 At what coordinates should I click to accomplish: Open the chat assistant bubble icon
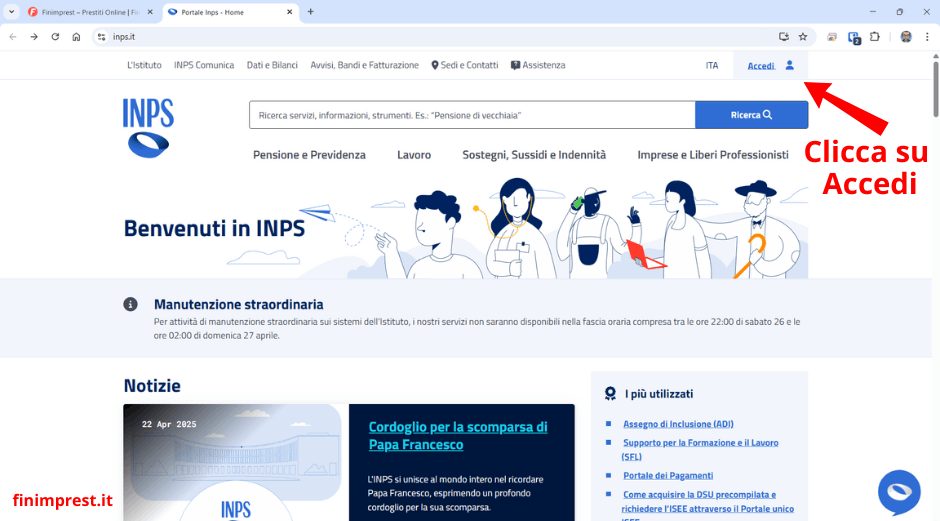coord(899,492)
